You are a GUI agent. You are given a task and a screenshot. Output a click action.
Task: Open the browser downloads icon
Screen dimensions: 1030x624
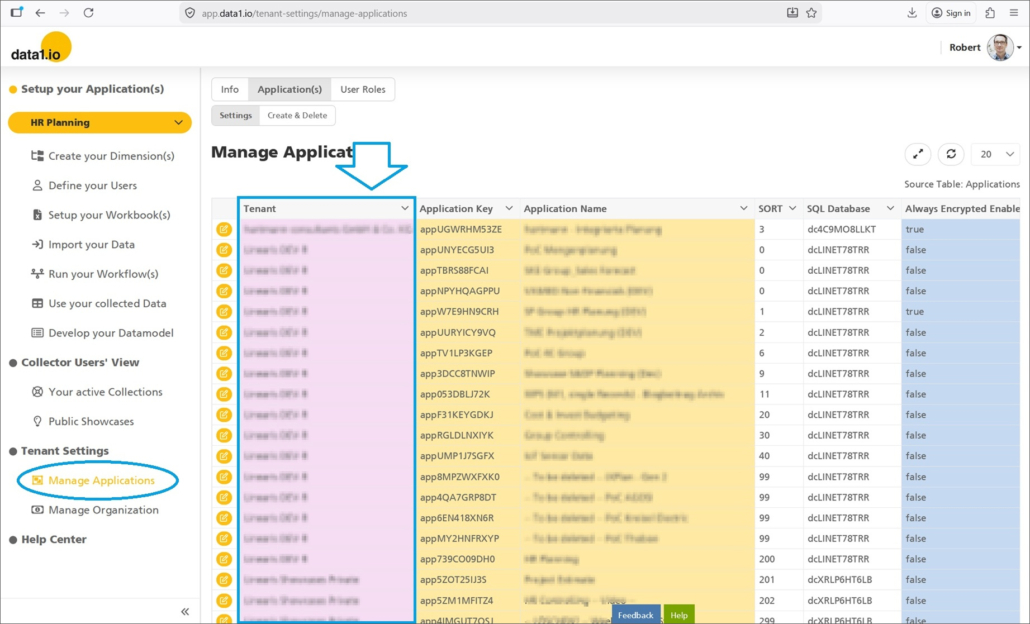[912, 13]
